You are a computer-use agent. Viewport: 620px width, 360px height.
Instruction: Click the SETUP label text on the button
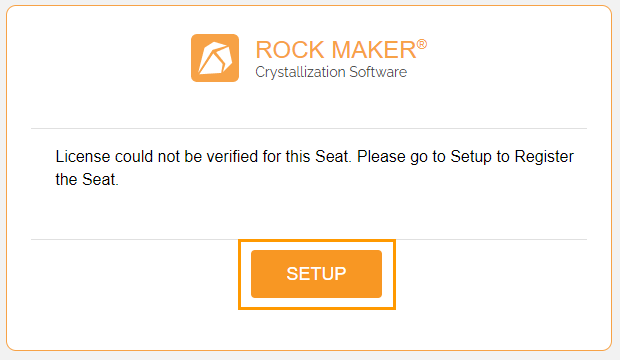tap(316, 274)
